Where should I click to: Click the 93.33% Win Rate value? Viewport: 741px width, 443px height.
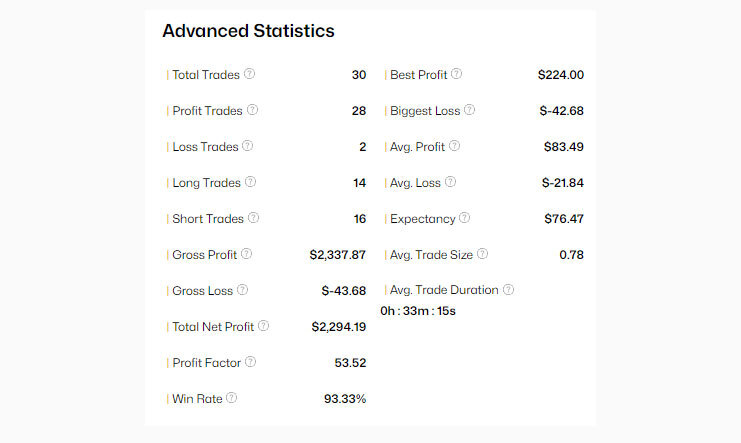tap(345, 399)
